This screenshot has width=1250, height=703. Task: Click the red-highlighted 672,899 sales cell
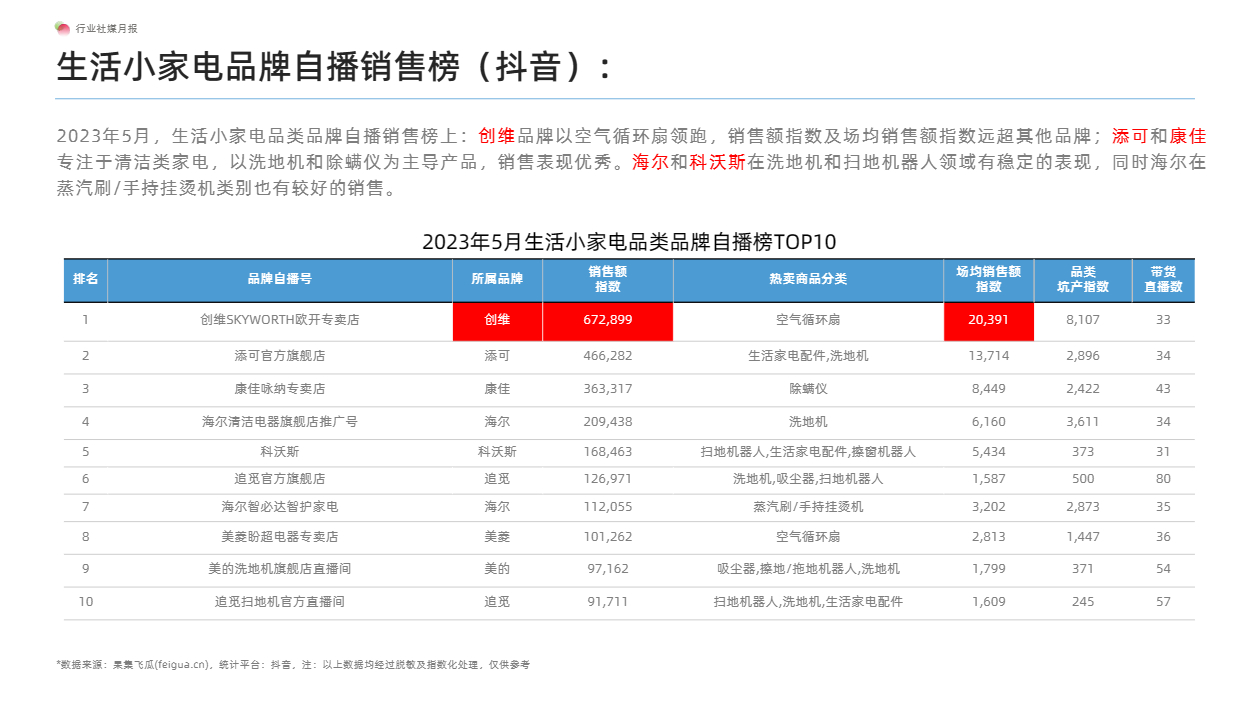[x=608, y=321]
